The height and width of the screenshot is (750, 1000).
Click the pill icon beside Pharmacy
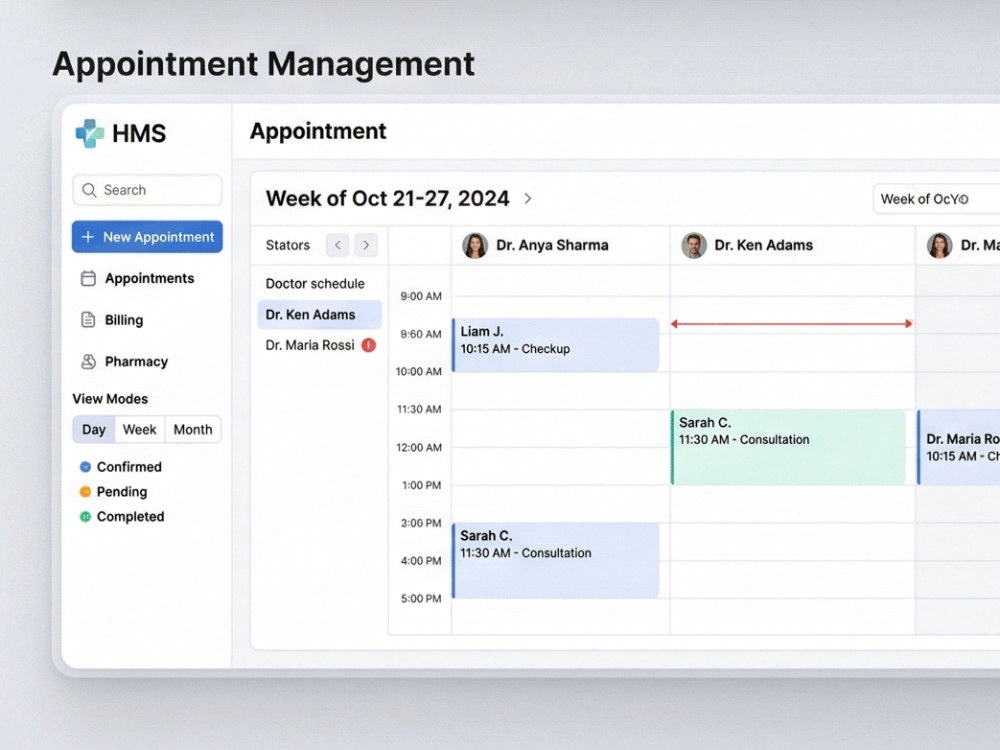88,362
